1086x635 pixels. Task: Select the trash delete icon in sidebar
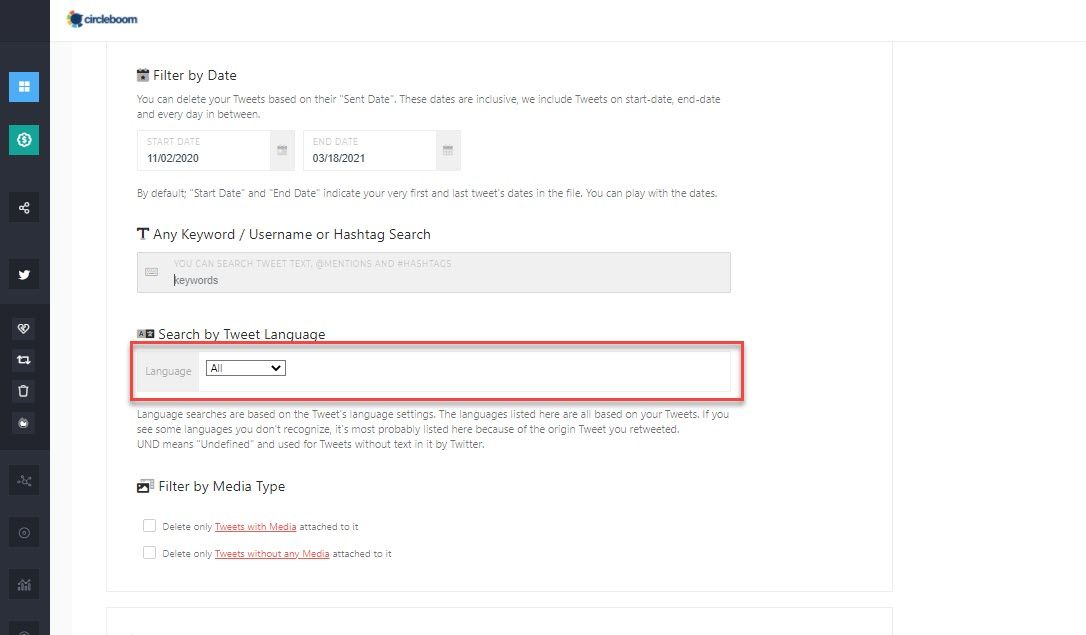coord(24,391)
